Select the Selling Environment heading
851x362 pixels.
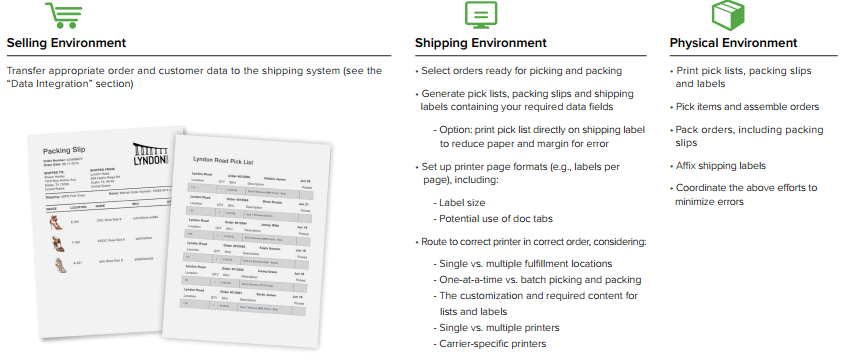pyautogui.click(x=66, y=43)
